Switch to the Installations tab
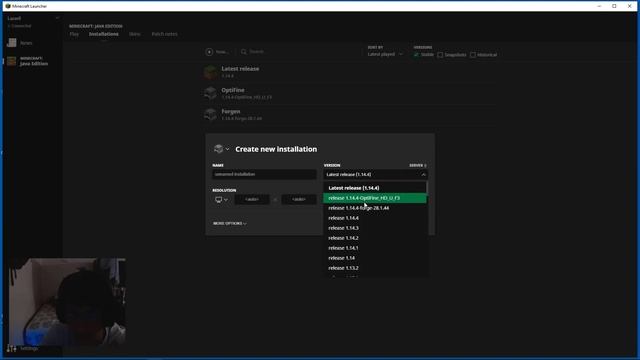The width and height of the screenshot is (640, 360). coord(104,34)
